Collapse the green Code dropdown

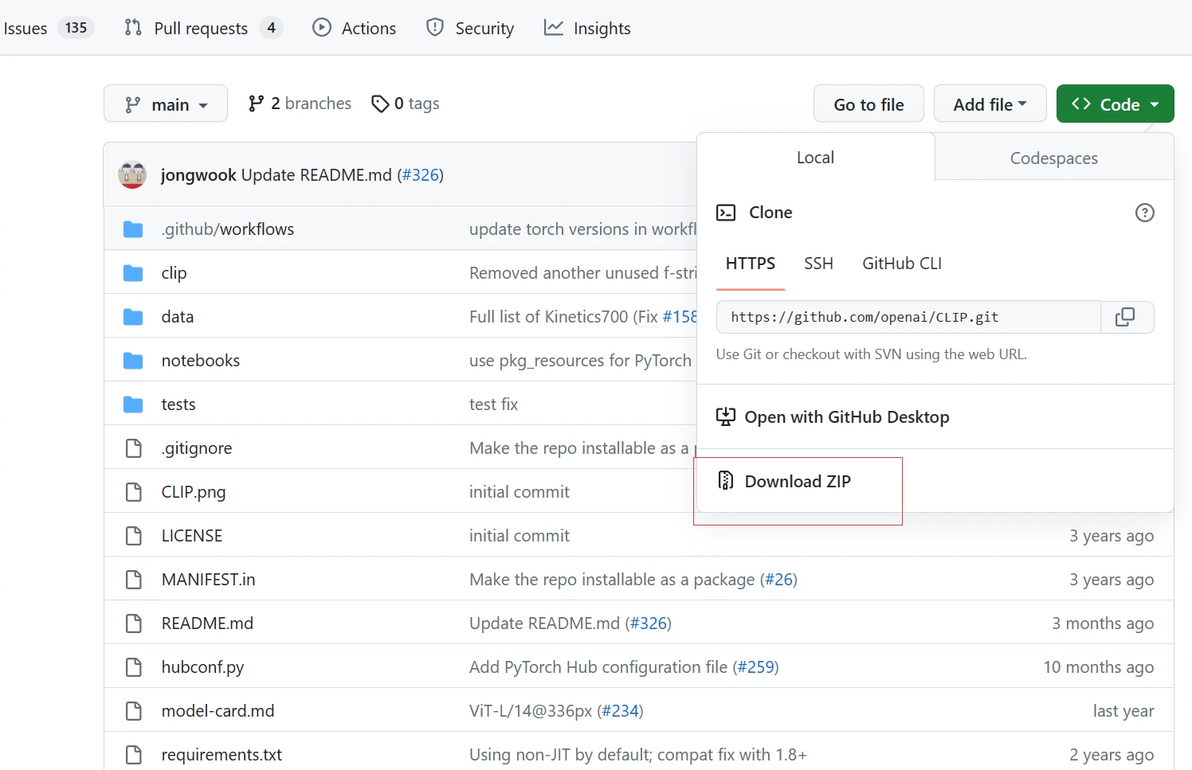[1114, 104]
